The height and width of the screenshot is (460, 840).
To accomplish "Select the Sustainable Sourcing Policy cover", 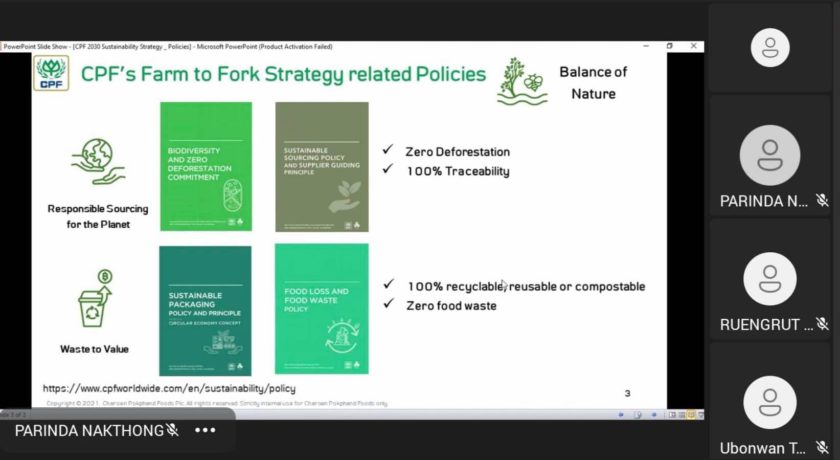I will click(321, 166).
